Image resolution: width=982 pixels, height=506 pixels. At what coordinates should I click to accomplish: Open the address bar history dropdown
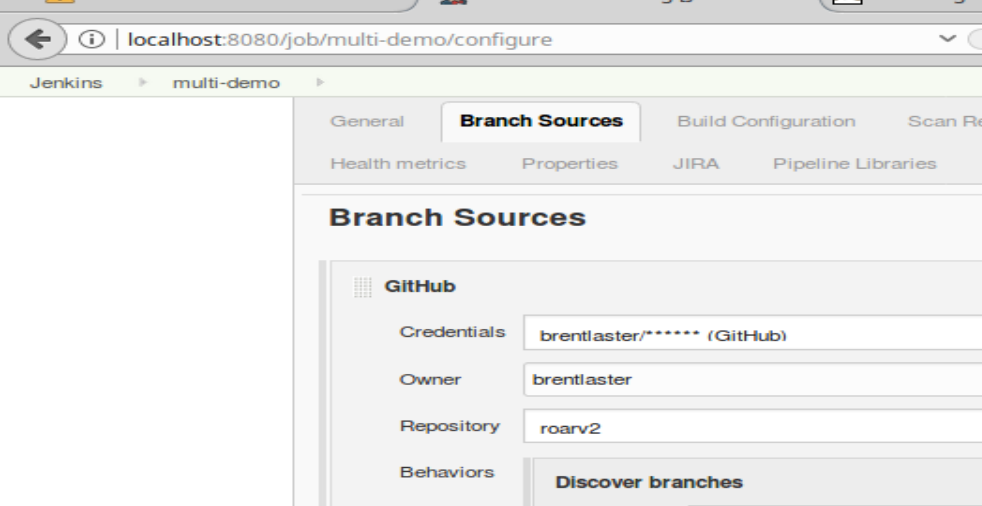click(x=947, y=40)
